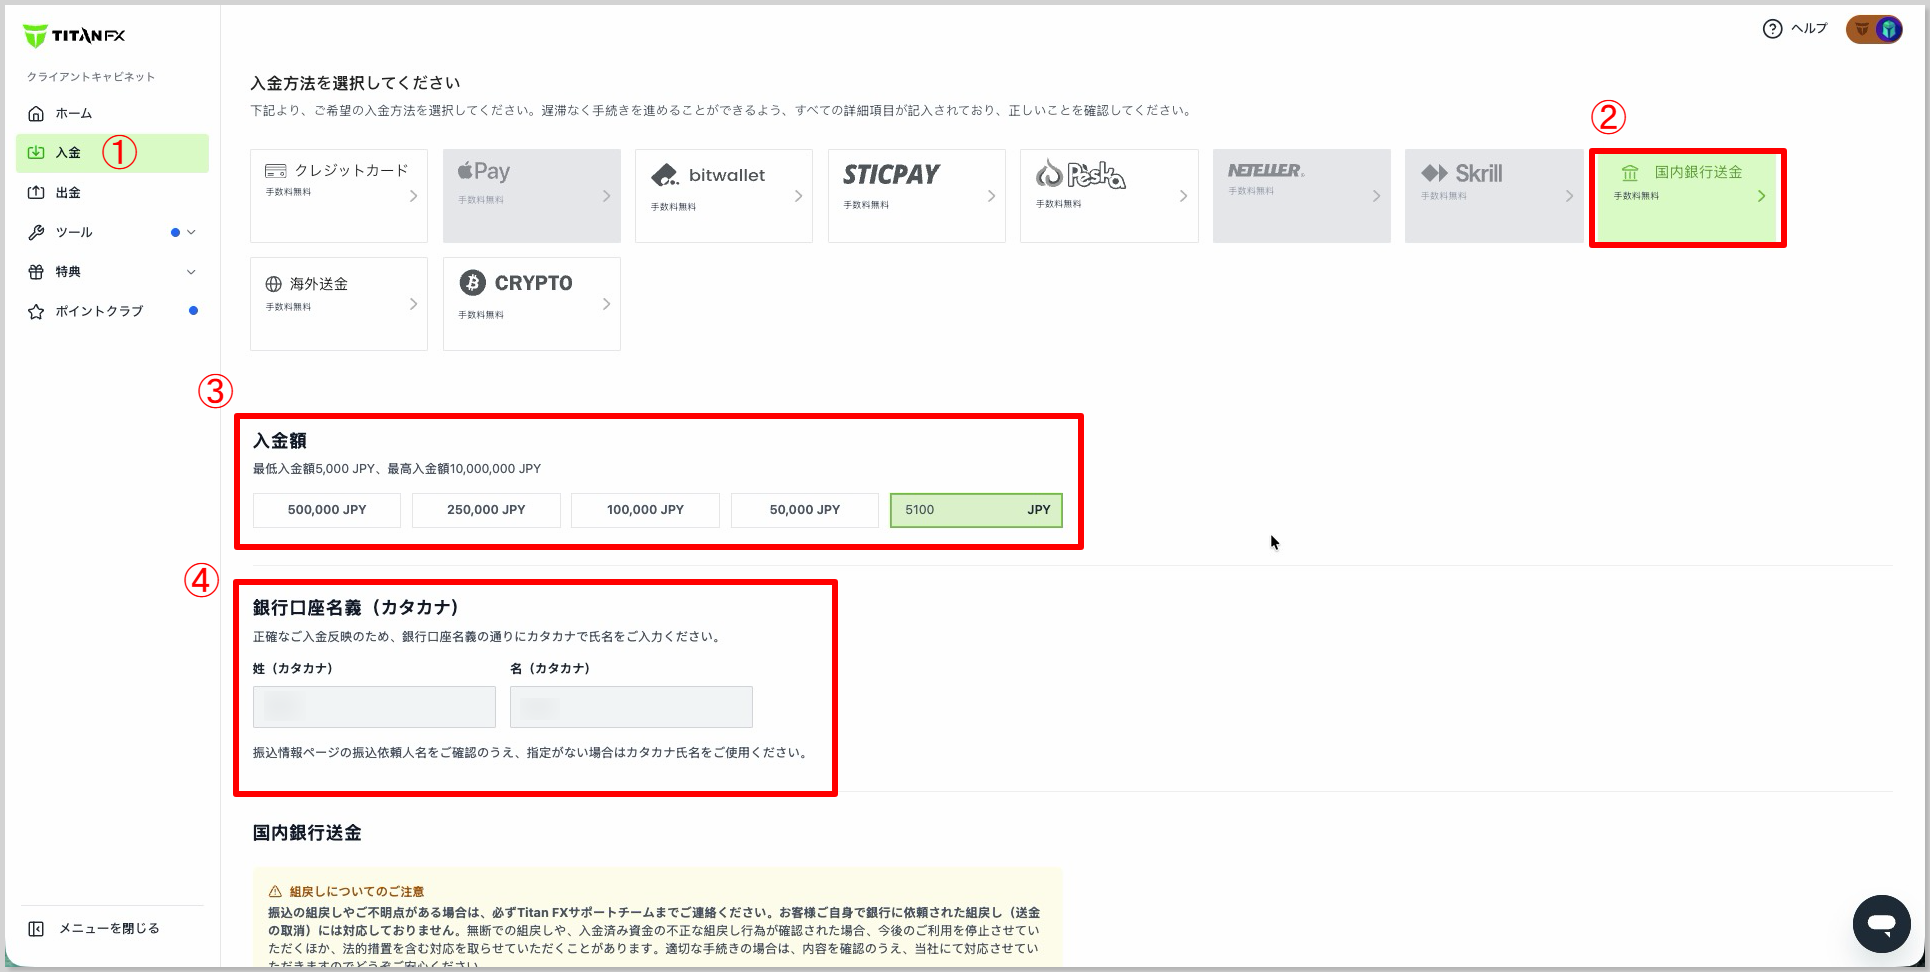Click the wrench tools icon
1930x972 pixels.
pyautogui.click(x=36, y=232)
